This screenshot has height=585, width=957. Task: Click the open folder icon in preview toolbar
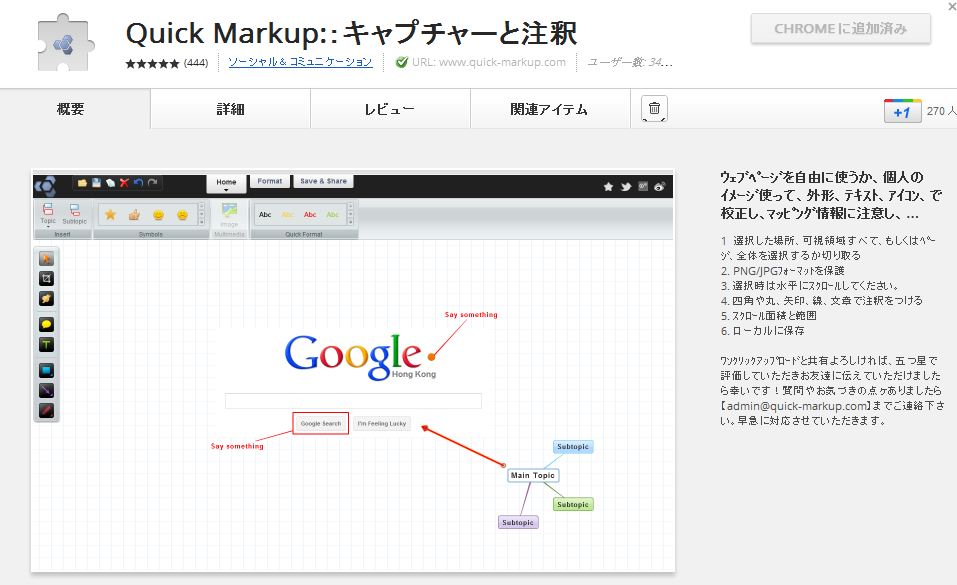pyautogui.click(x=82, y=183)
